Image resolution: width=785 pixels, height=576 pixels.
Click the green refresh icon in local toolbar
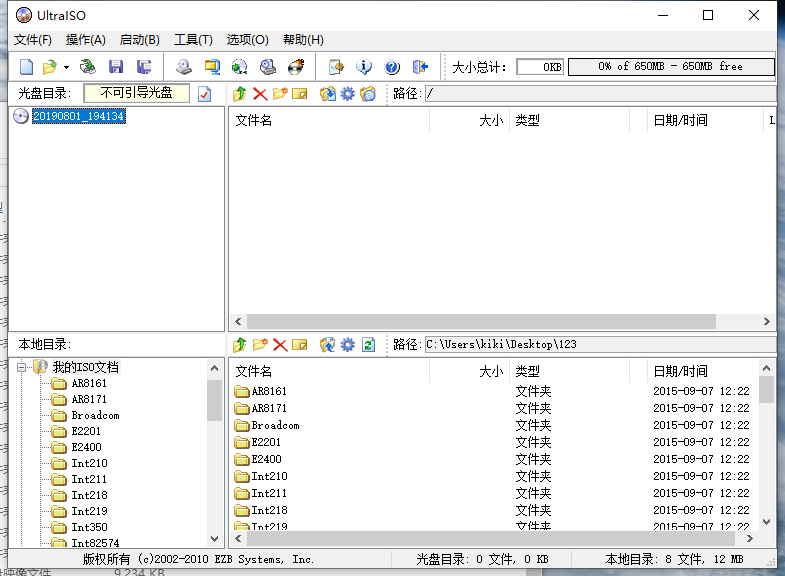tap(368, 344)
